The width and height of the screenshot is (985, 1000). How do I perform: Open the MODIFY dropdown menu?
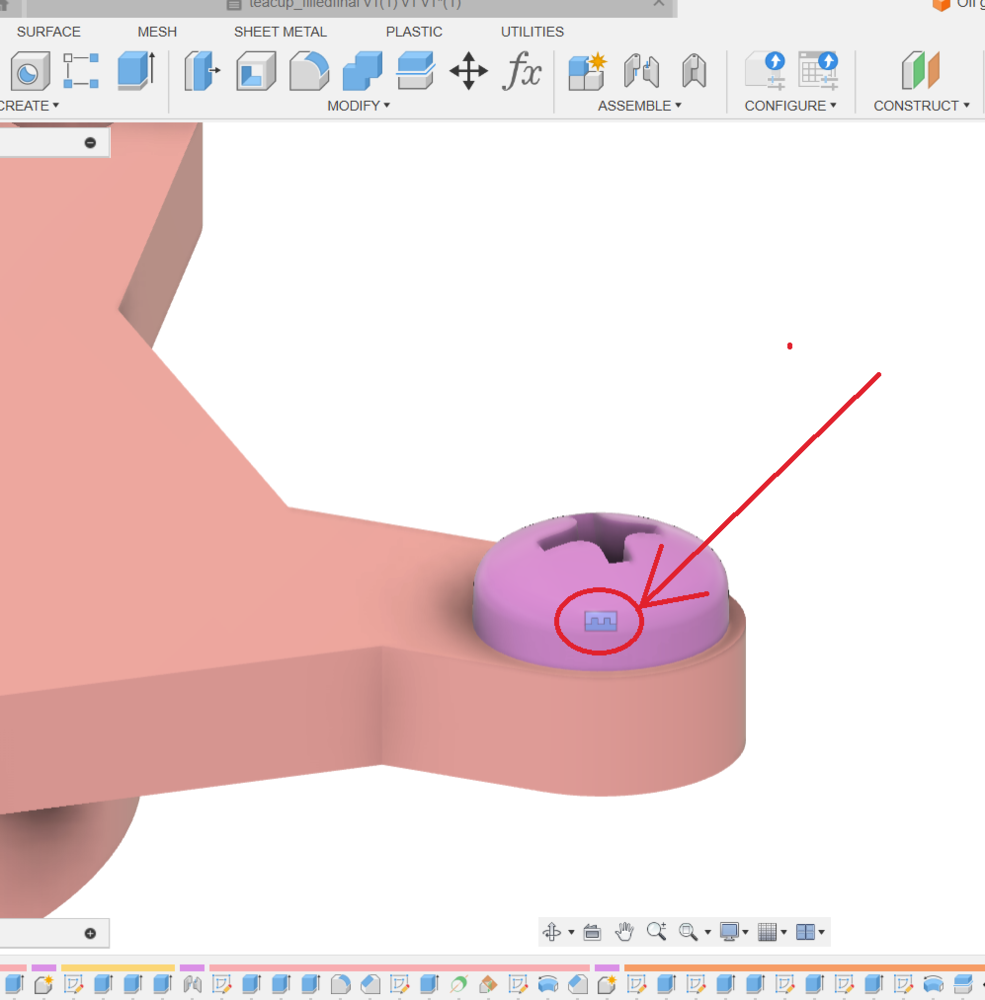coord(358,105)
